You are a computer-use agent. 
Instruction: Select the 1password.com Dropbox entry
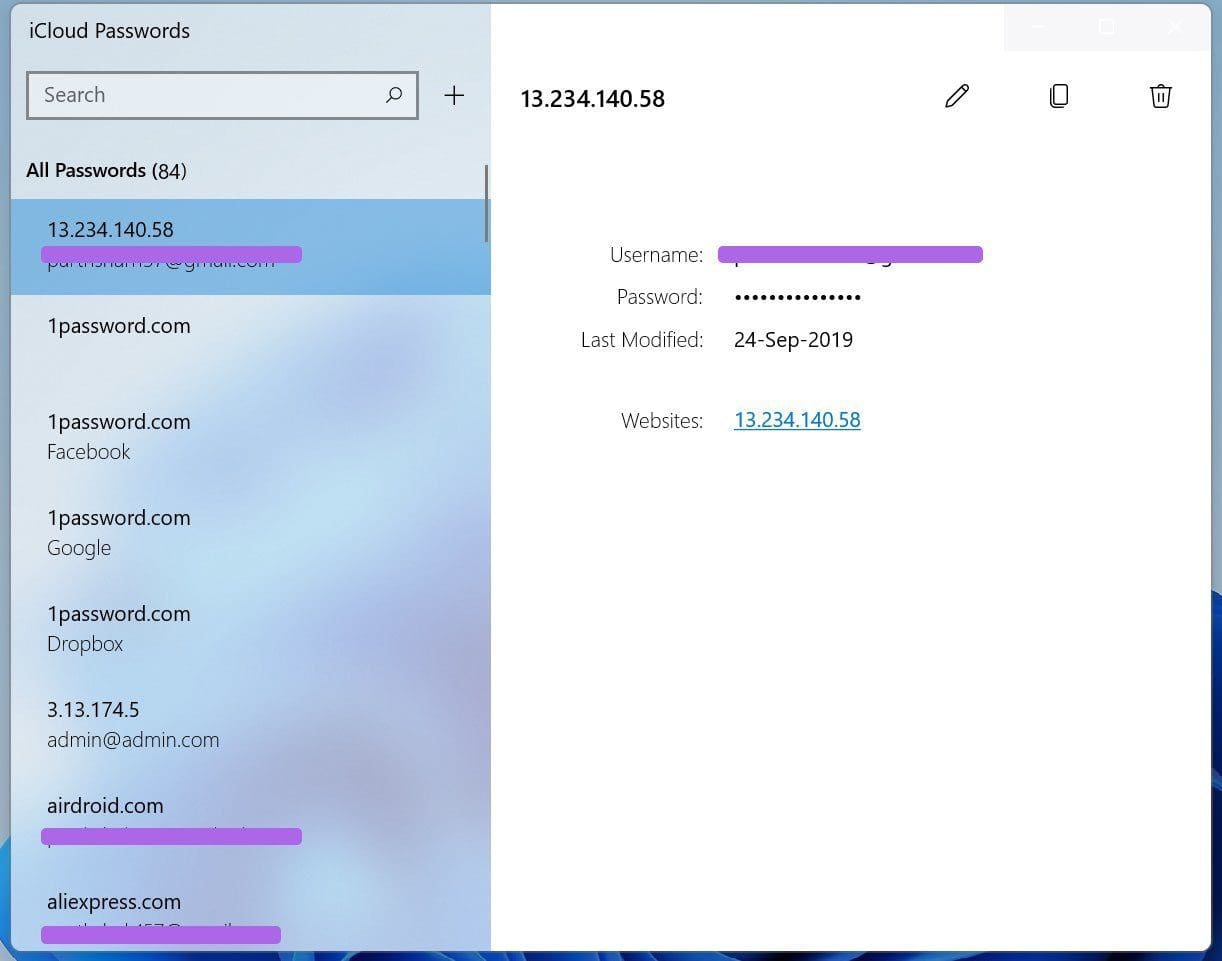point(250,630)
